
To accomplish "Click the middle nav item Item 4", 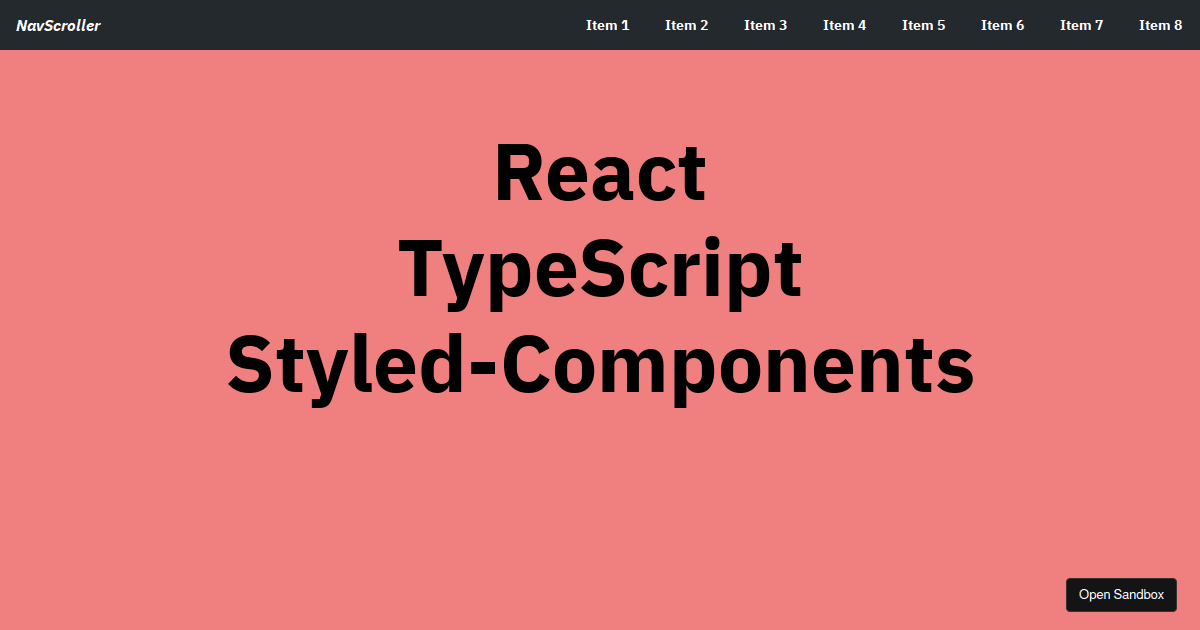I will coord(844,25).
